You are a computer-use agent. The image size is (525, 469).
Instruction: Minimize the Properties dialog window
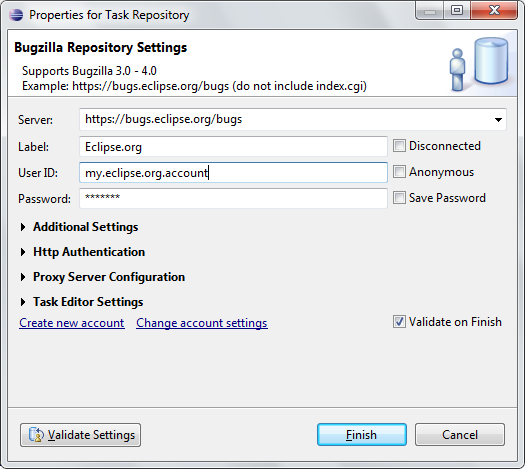430,11
